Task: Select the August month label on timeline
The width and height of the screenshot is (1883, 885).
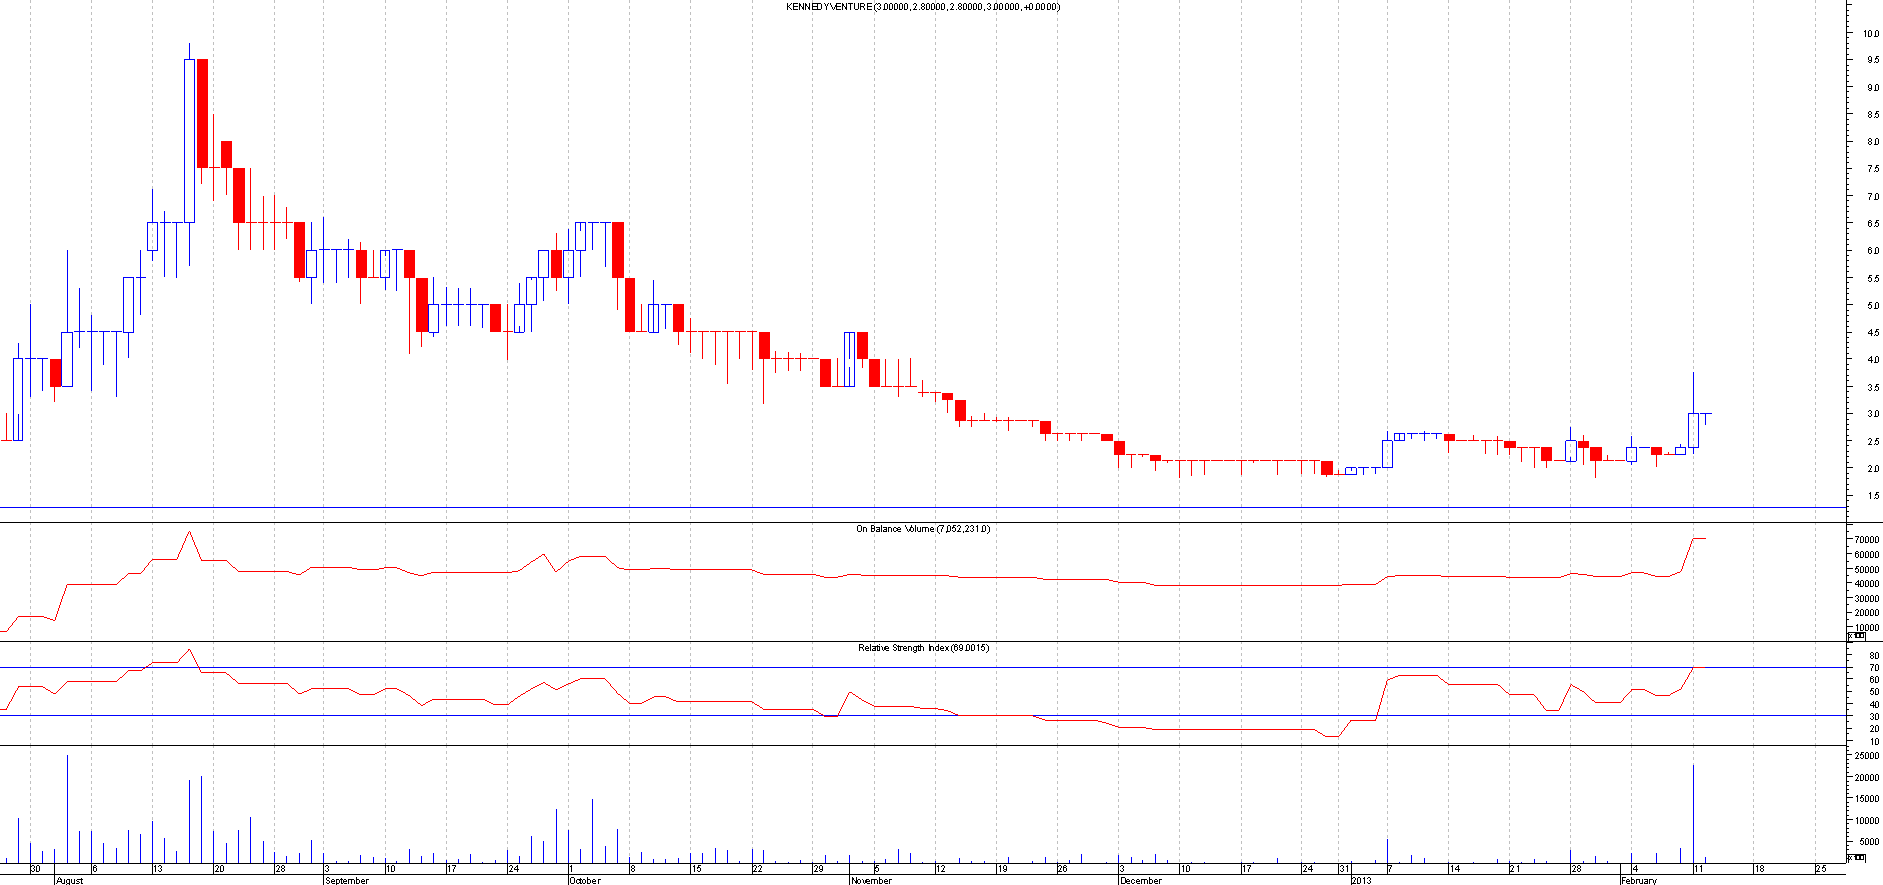Action: 70,880
